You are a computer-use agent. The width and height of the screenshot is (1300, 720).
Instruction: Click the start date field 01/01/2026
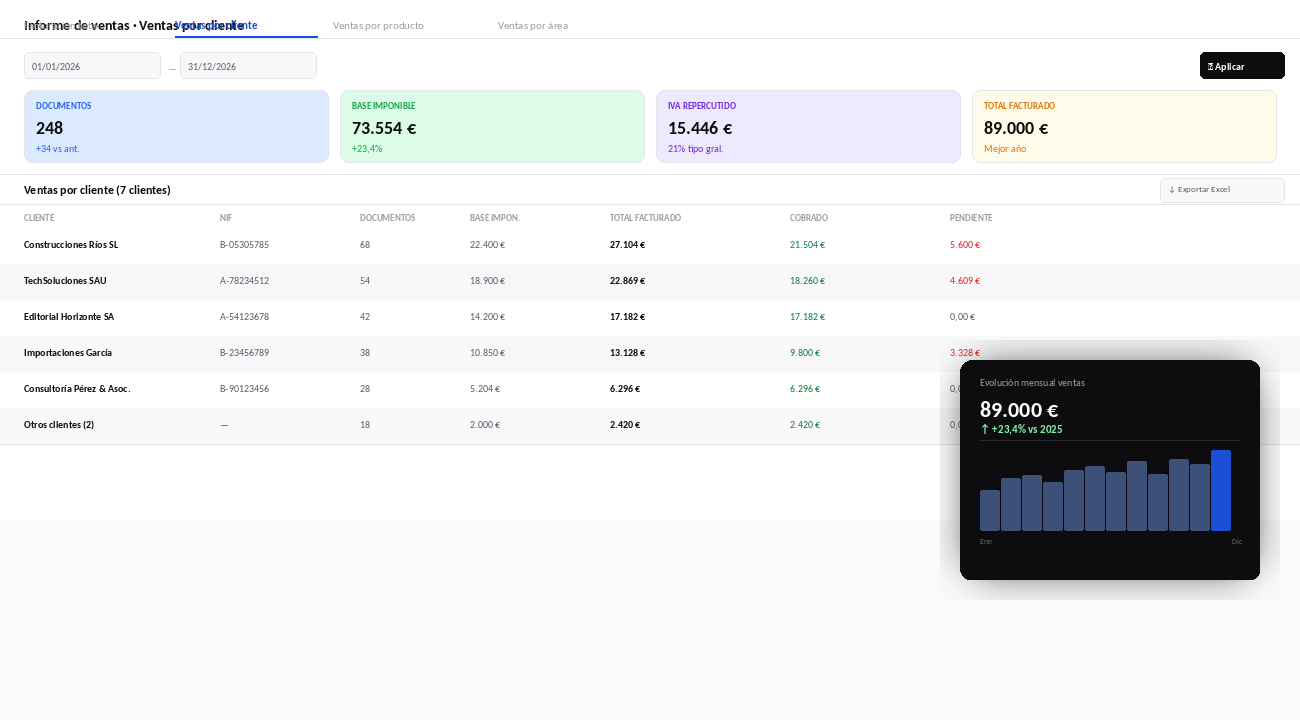pyautogui.click(x=92, y=66)
